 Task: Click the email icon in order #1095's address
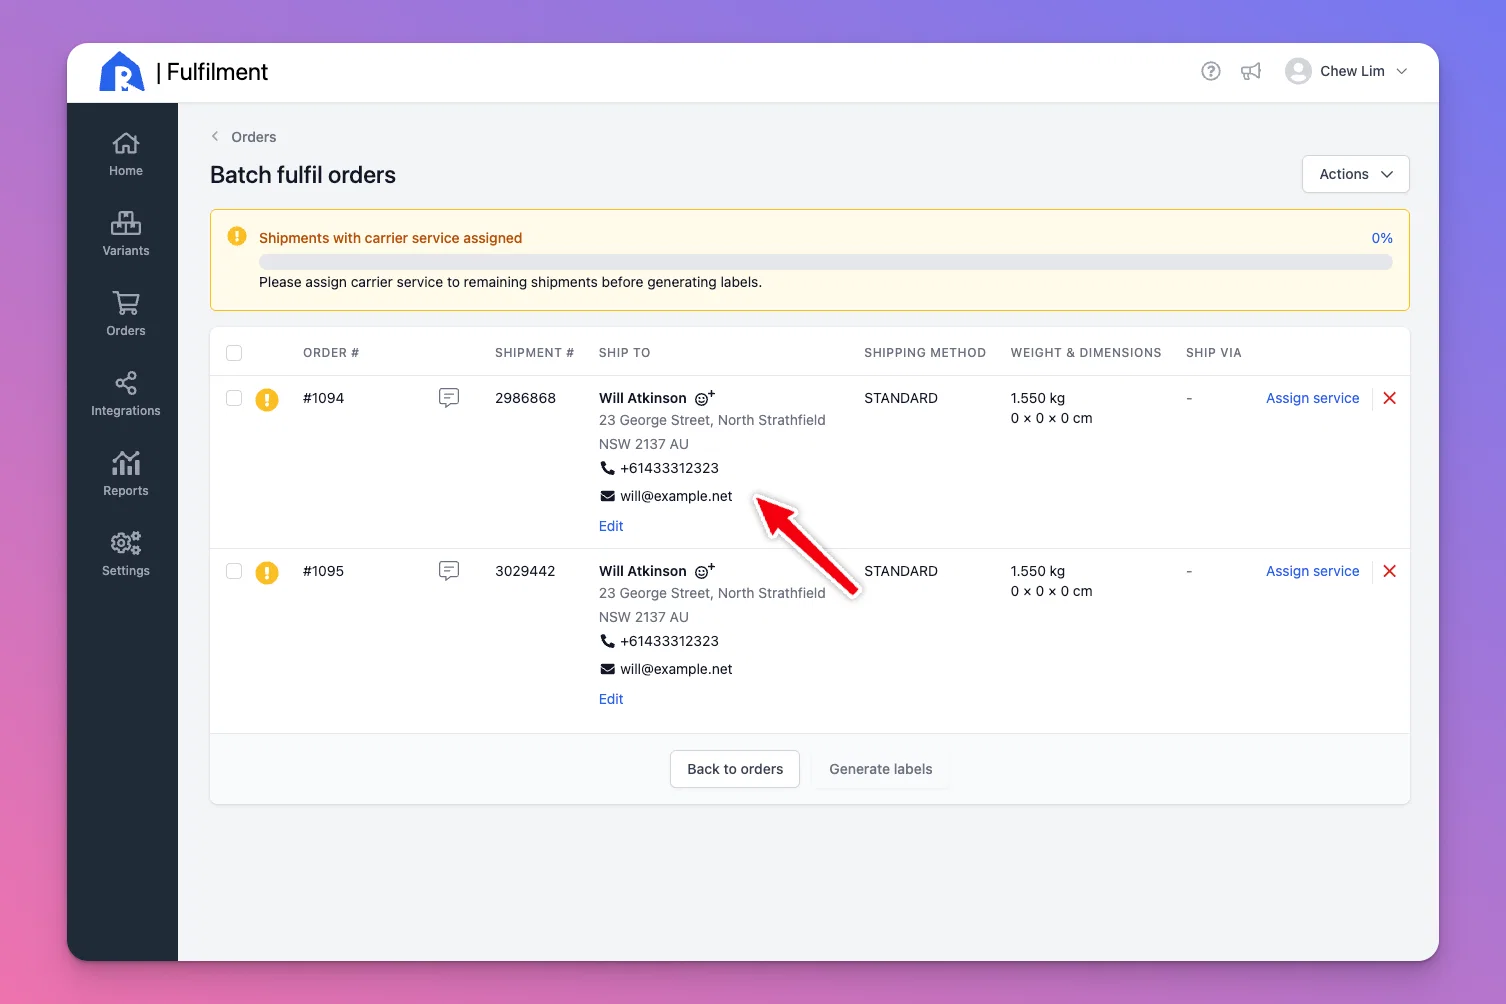tap(607, 669)
